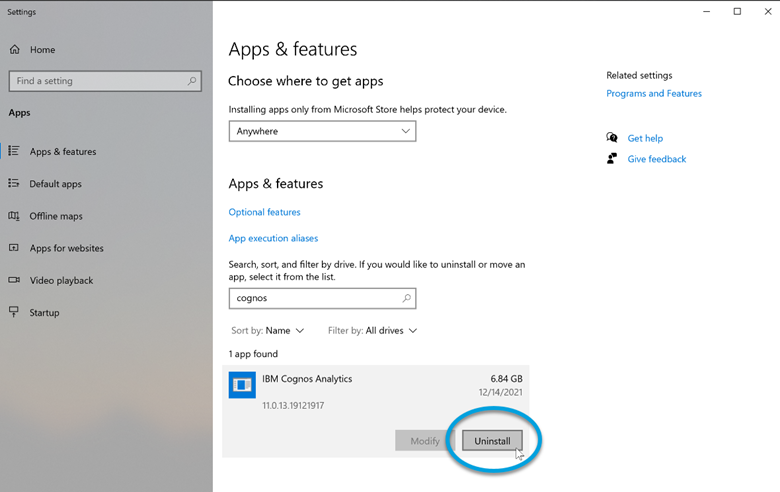The width and height of the screenshot is (780, 492).
Task: Select Apps for websites in sidebar
Action: tap(67, 248)
